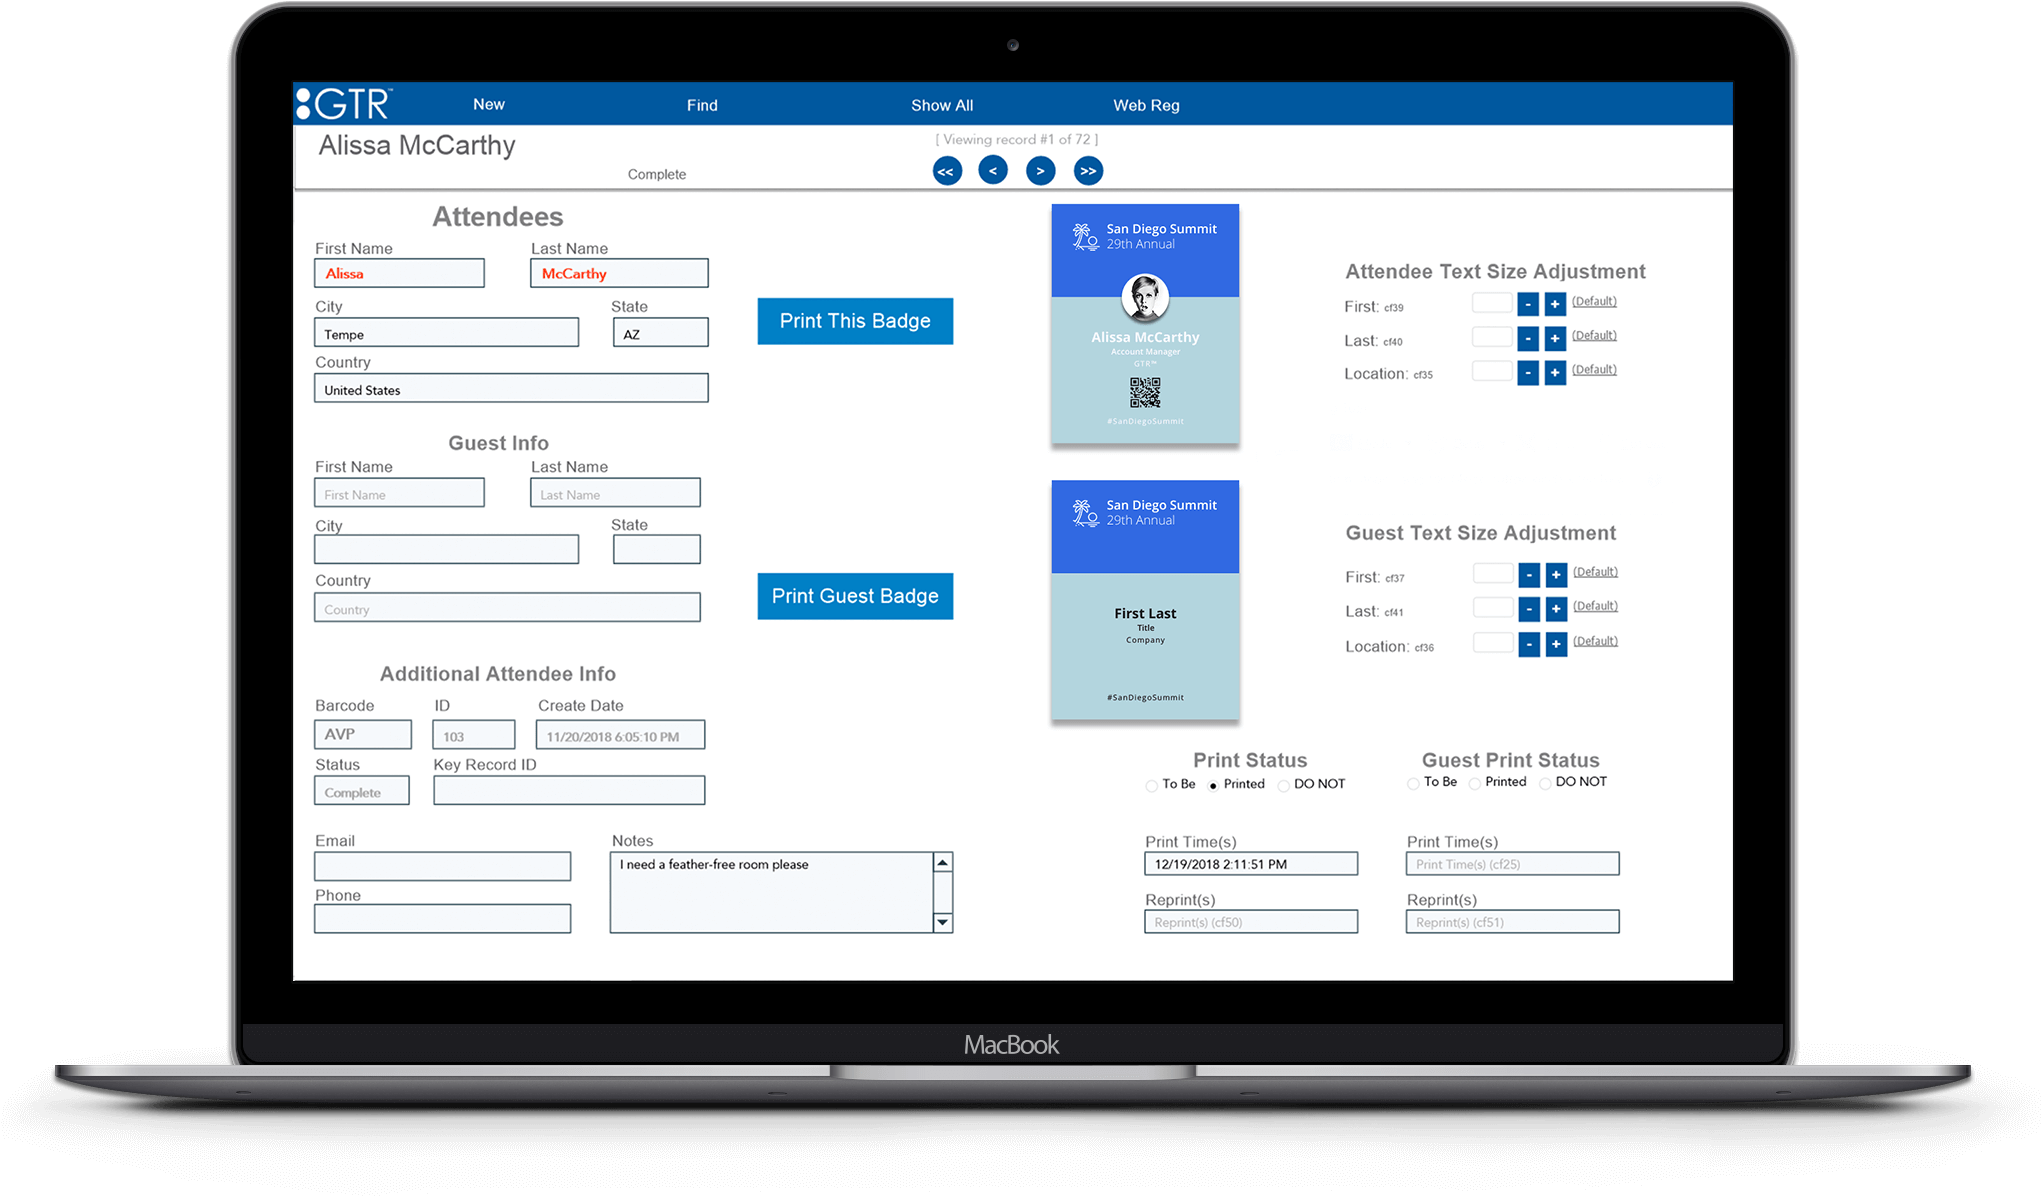
Task: Mark Guest Print Status as 'Printed'
Action: (1473, 783)
